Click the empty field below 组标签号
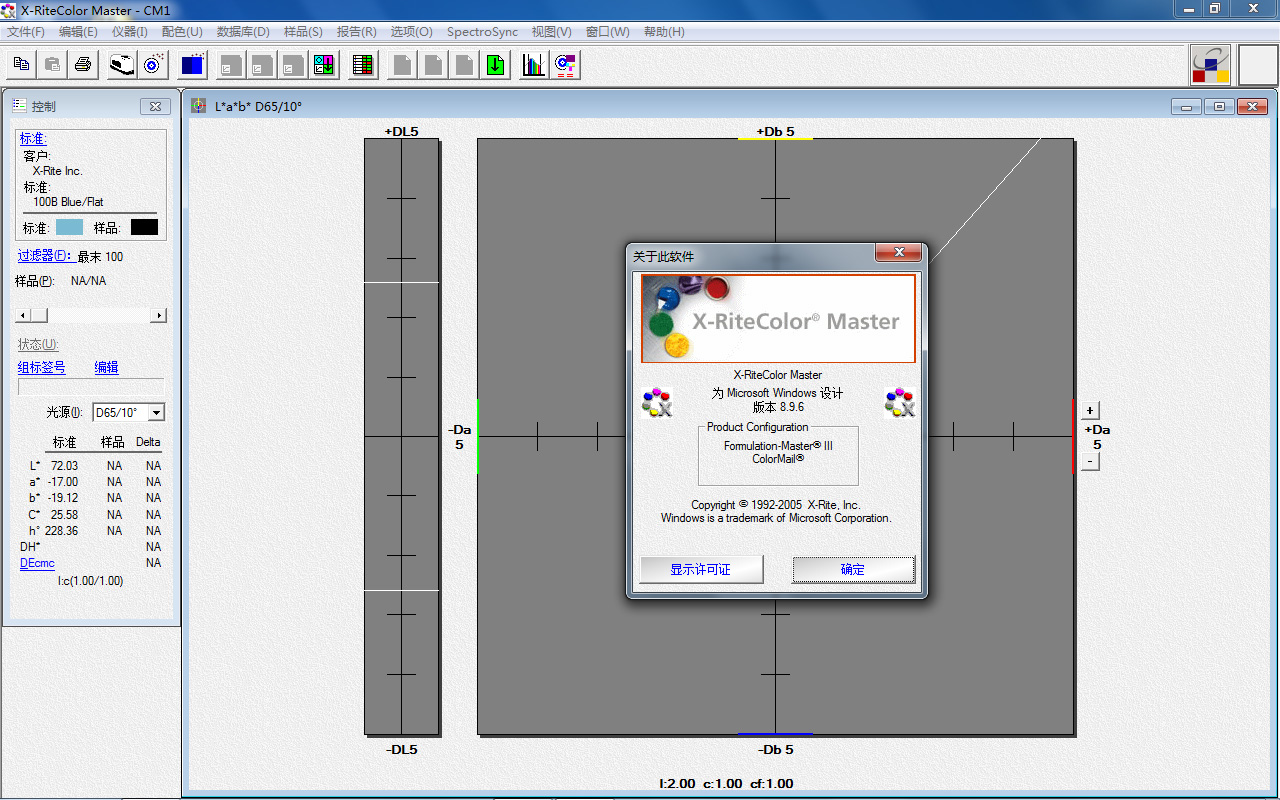The height and width of the screenshot is (800, 1280). click(x=91, y=387)
